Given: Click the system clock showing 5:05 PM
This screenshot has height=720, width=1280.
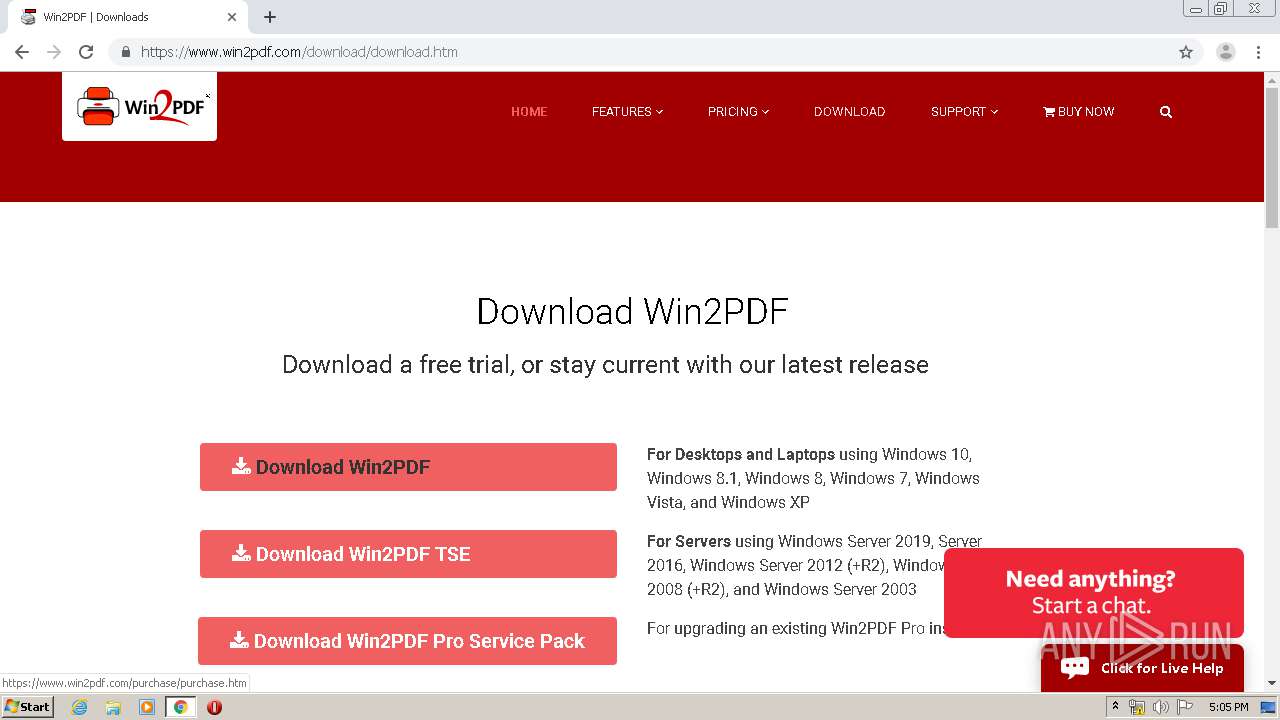Looking at the screenshot, I should click(x=1228, y=707).
